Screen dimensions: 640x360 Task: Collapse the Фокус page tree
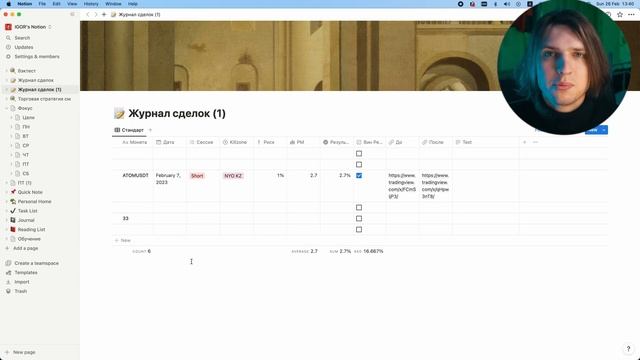pyautogui.click(x=7, y=108)
